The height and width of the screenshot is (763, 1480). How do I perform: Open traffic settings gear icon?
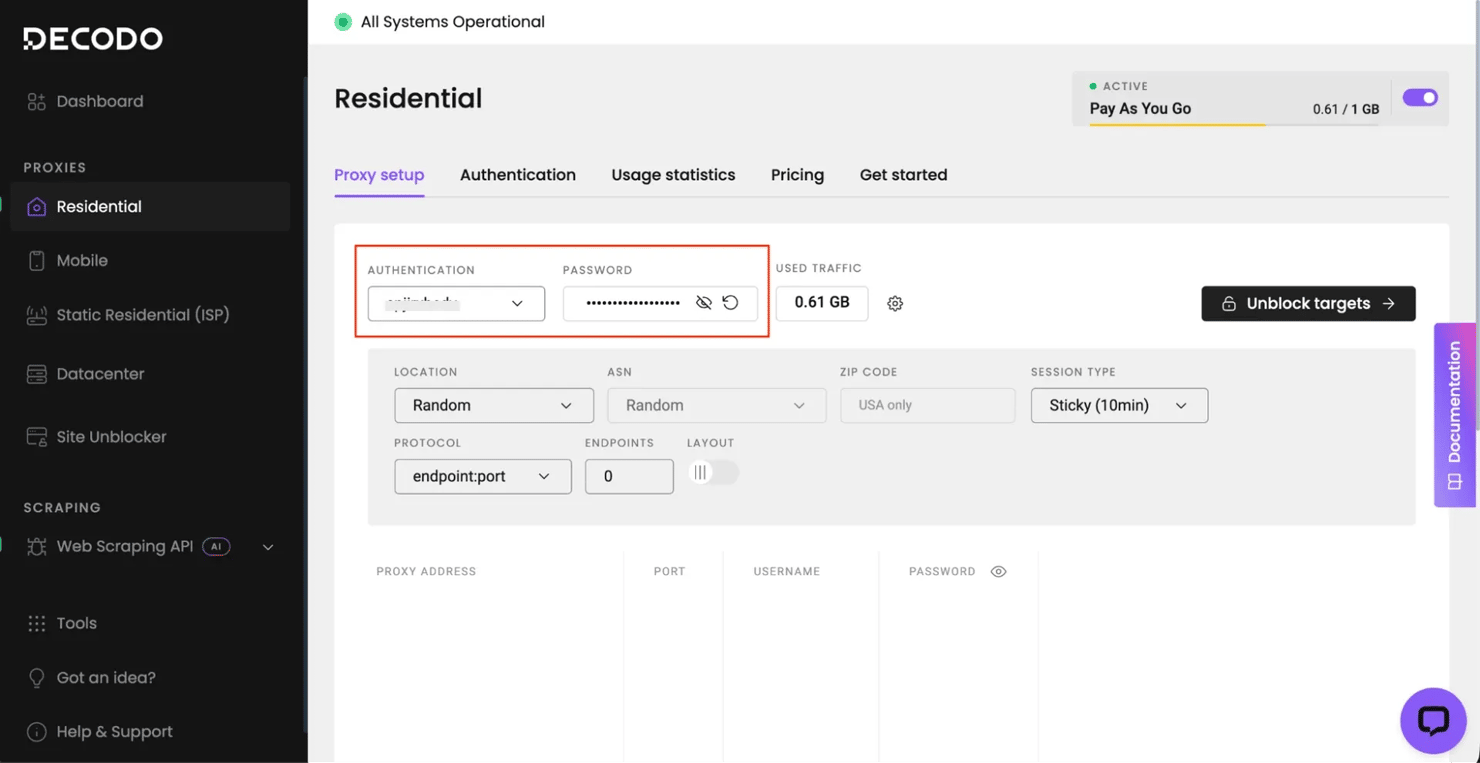[x=895, y=304]
